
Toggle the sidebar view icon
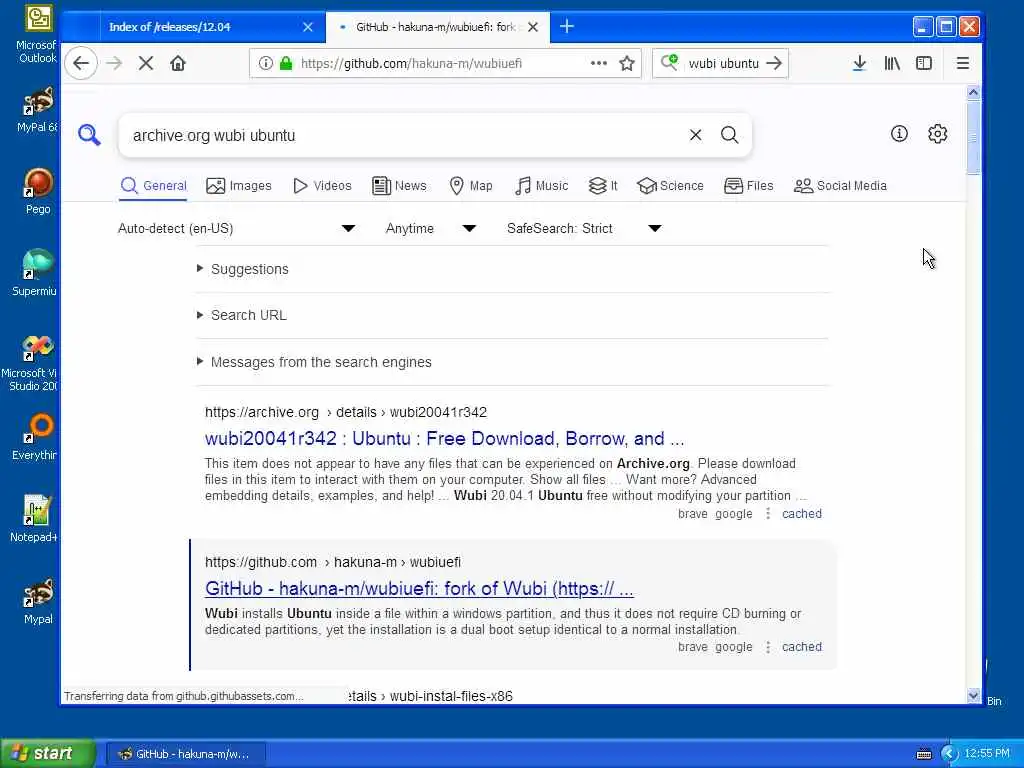pos(923,63)
